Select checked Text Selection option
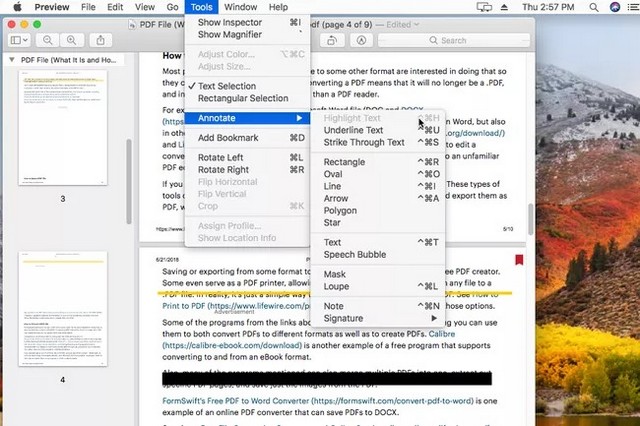The width and height of the screenshot is (640, 426). (x=247, y=86)
